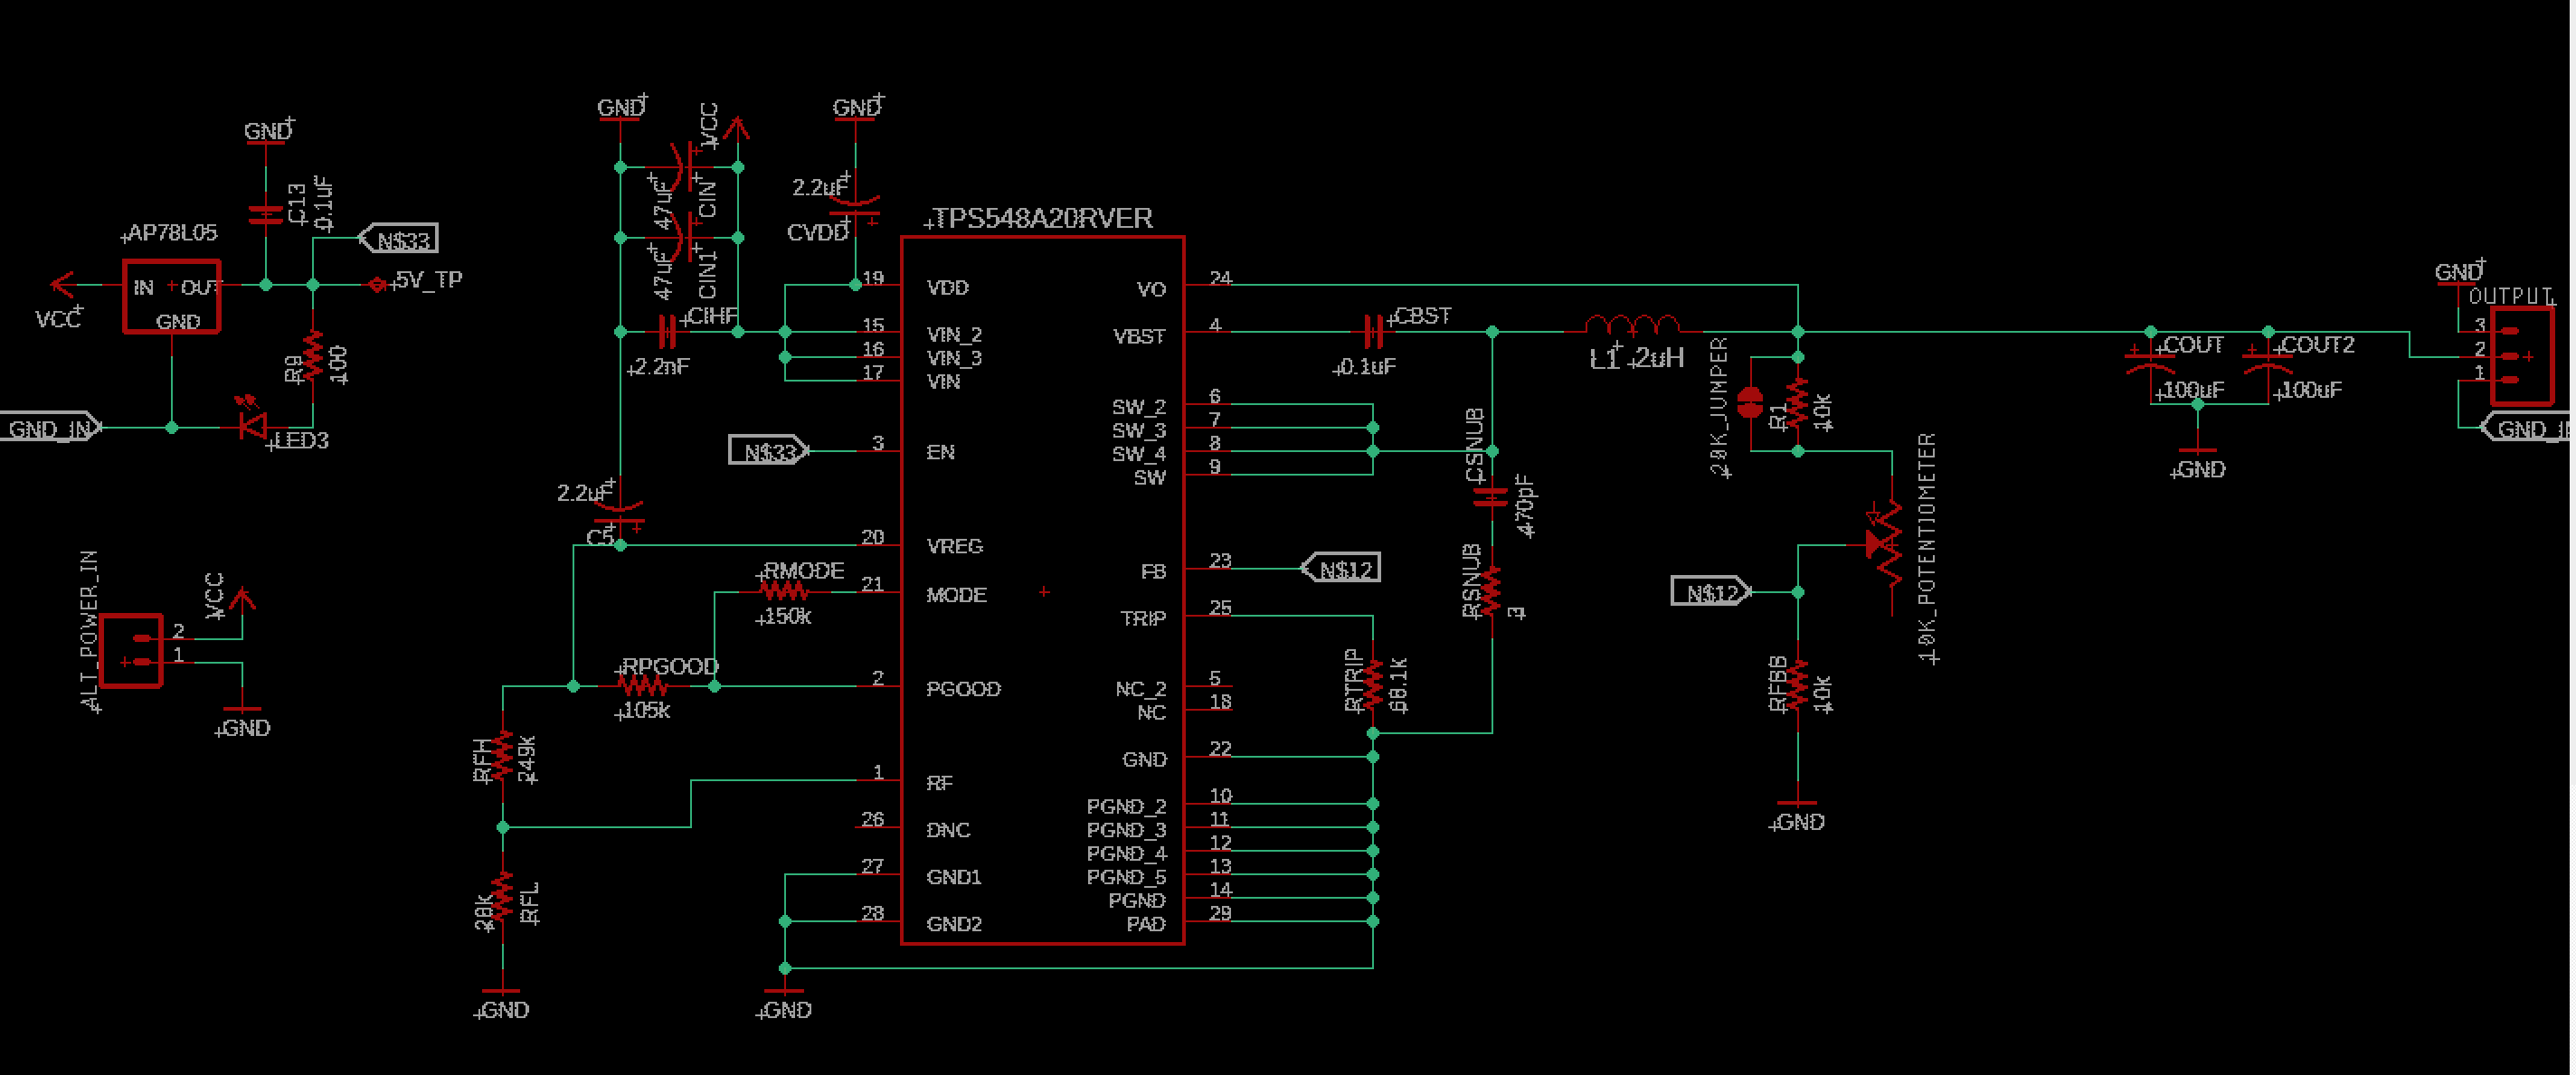
Task: Click the RFBB 10k resistor
Action: pyautogui.click(x=1798, y=686)
